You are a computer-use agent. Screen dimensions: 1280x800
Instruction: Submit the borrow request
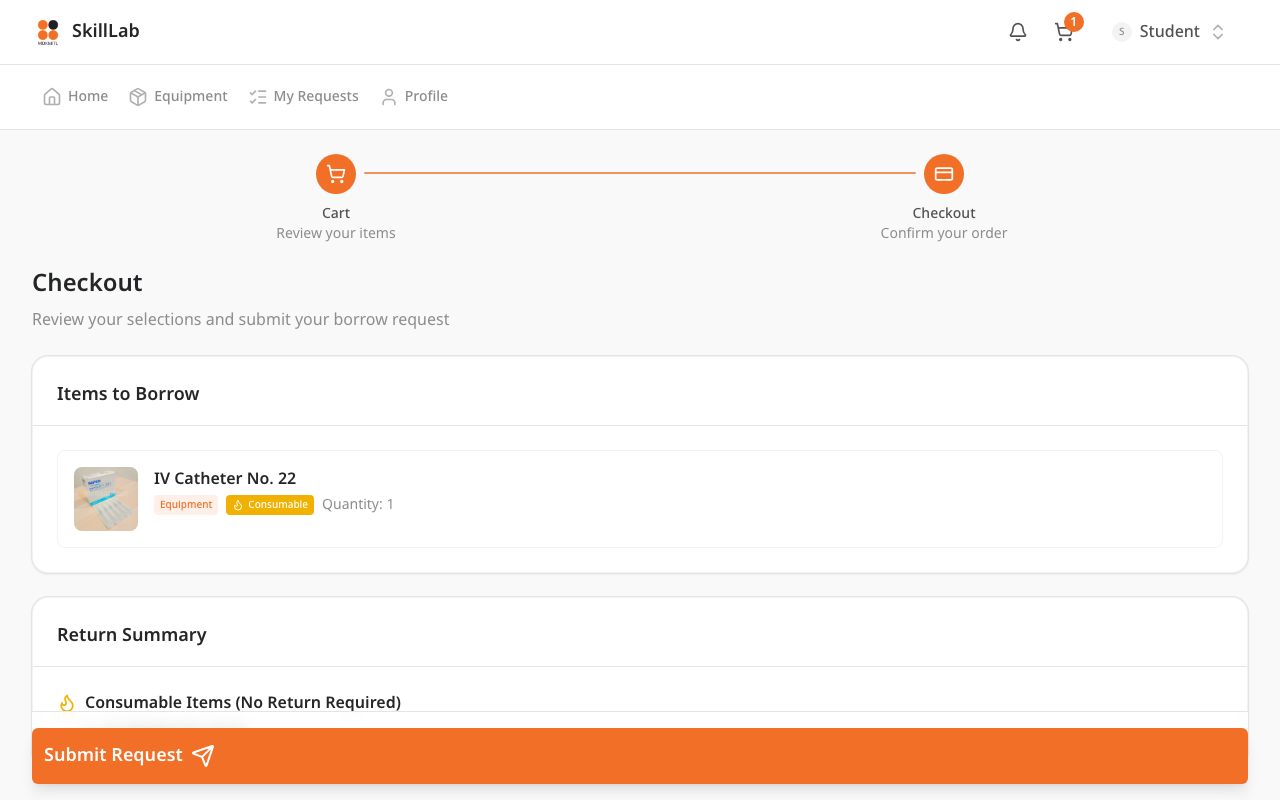point(640,756)
